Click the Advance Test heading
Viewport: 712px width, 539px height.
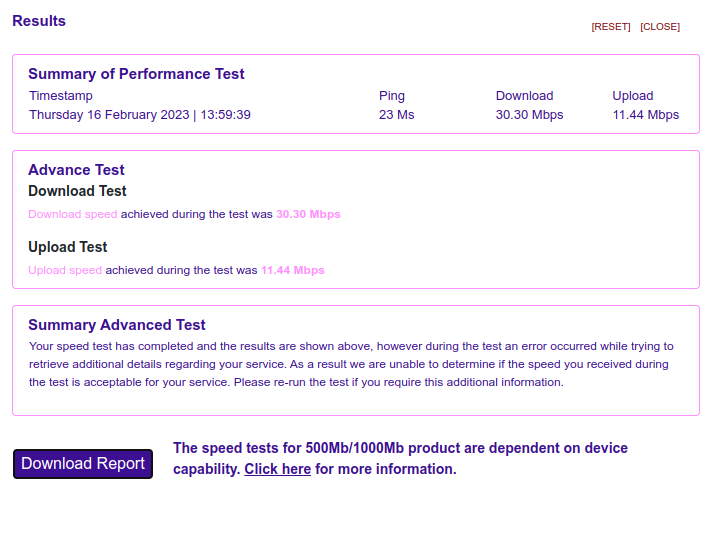click(x=76, y=170)
